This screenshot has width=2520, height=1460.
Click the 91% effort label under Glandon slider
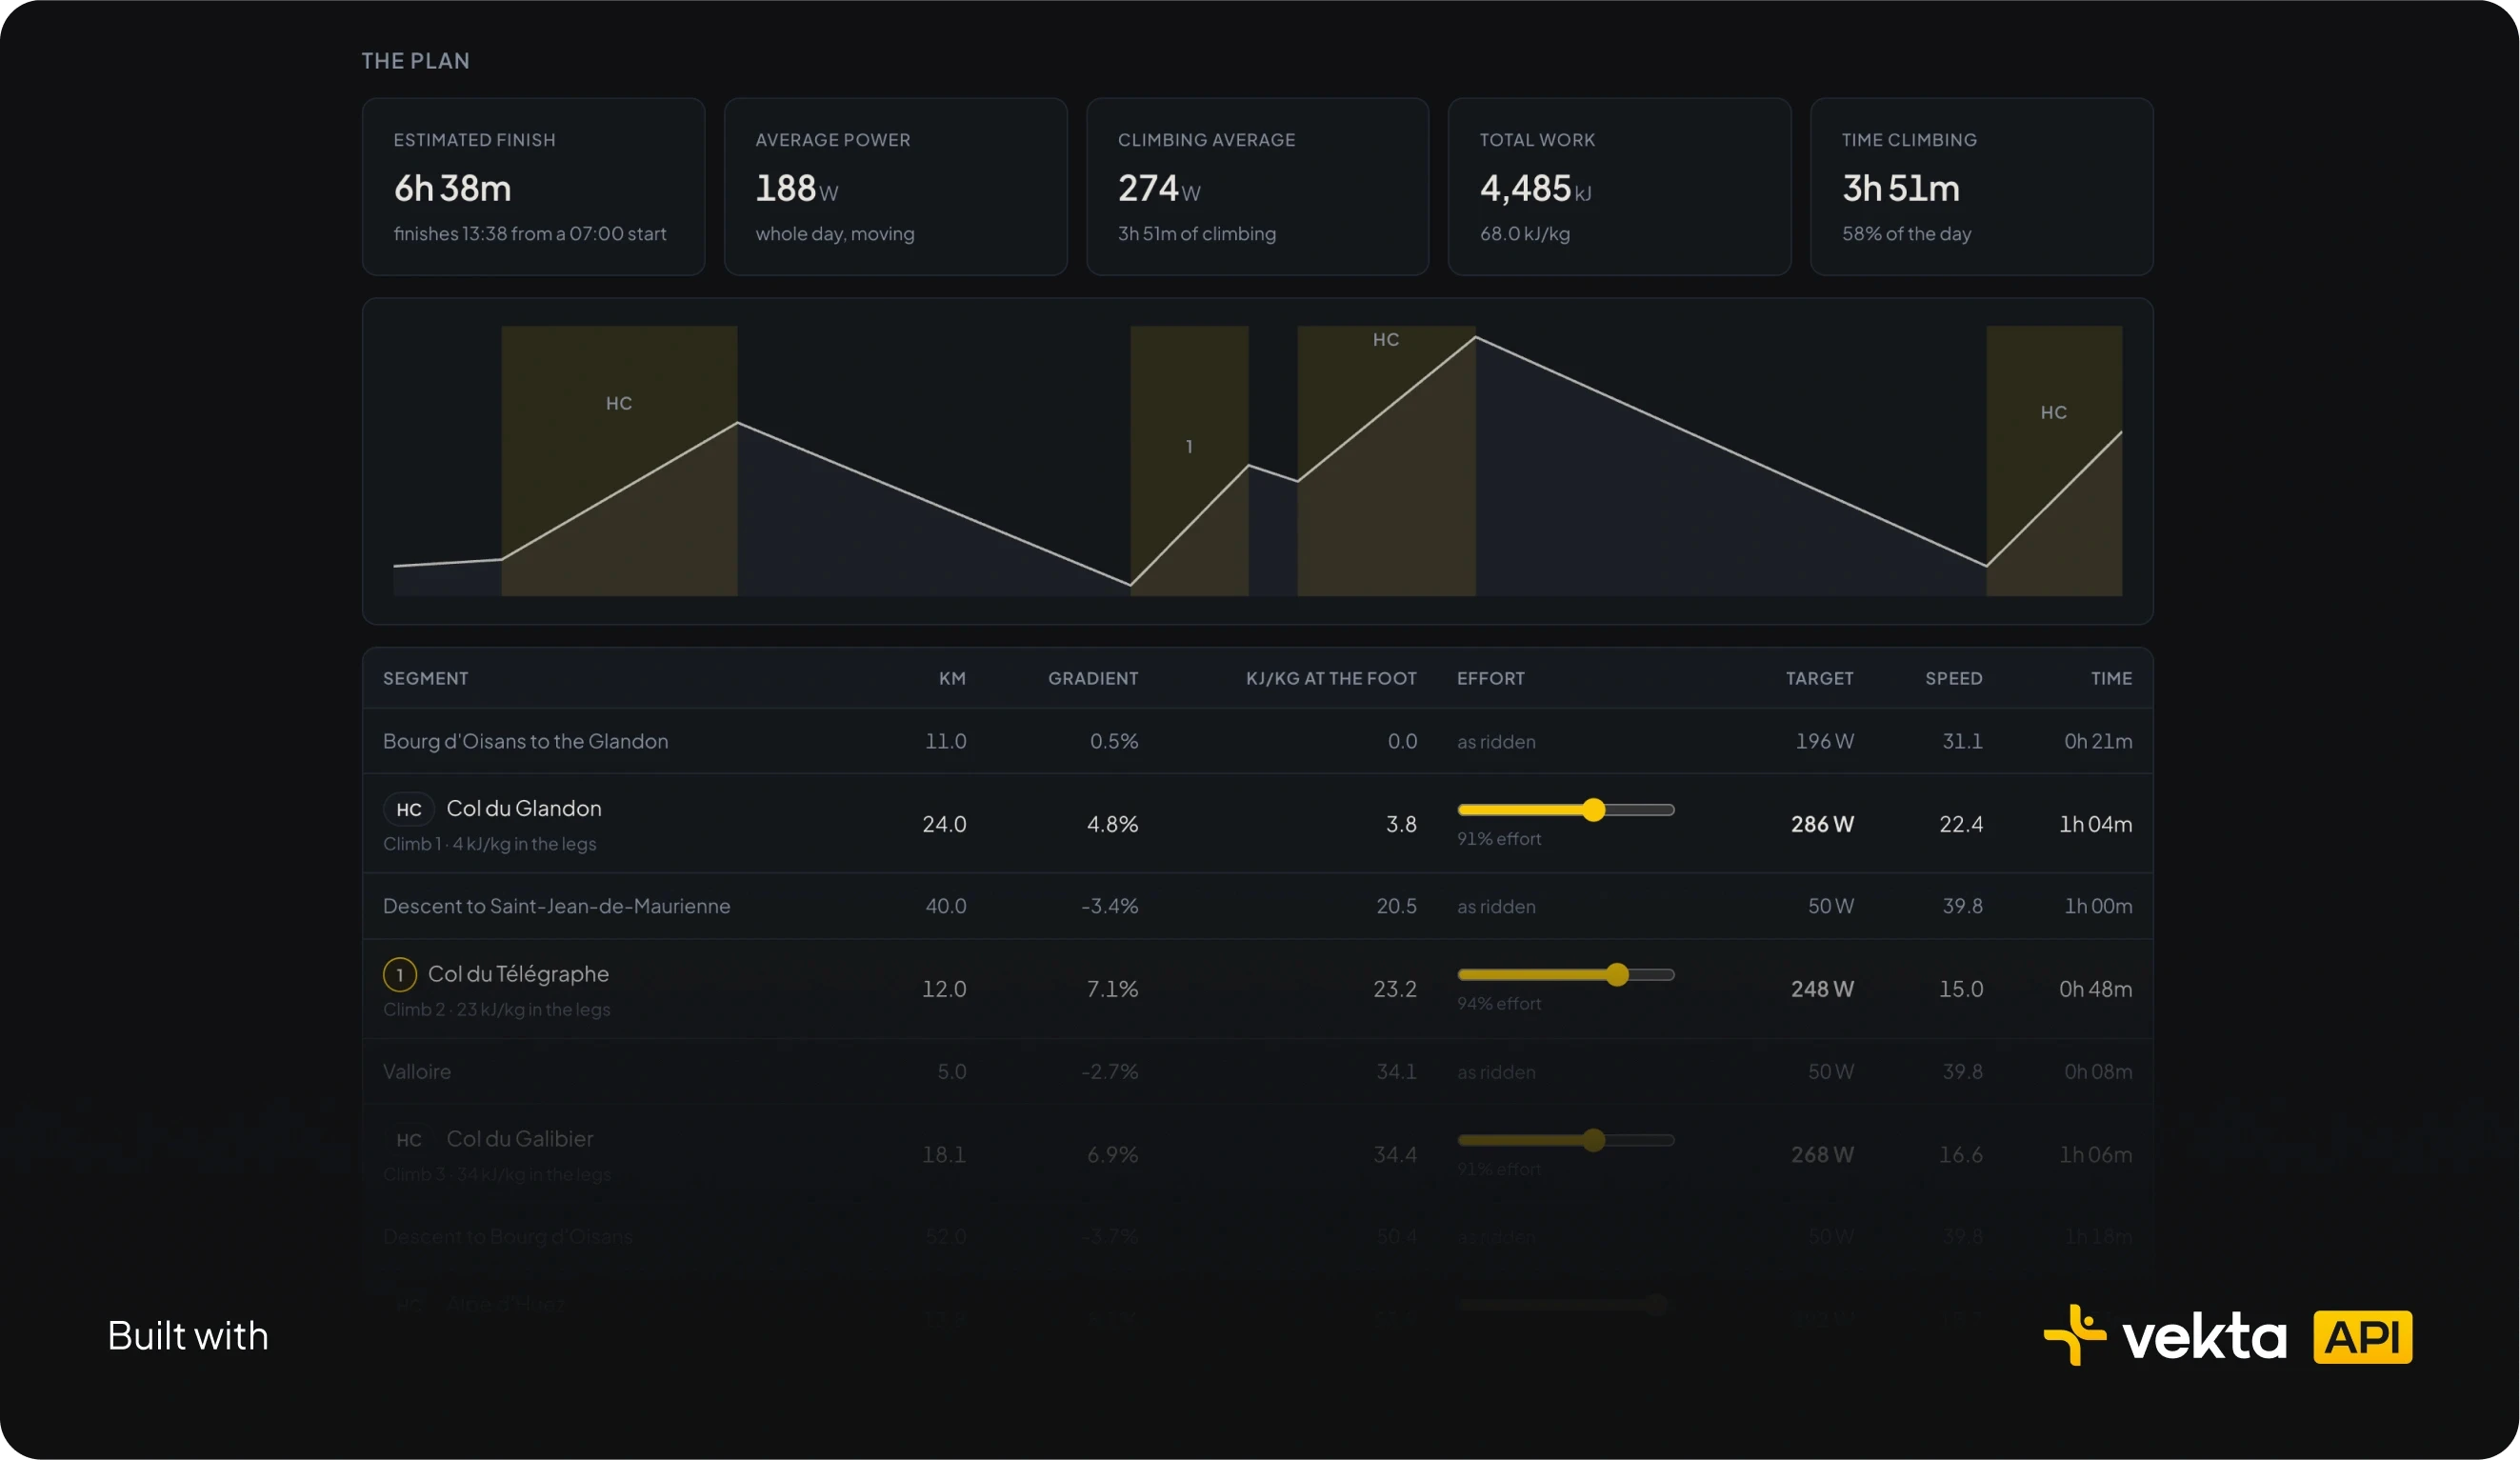[1498, 839]
